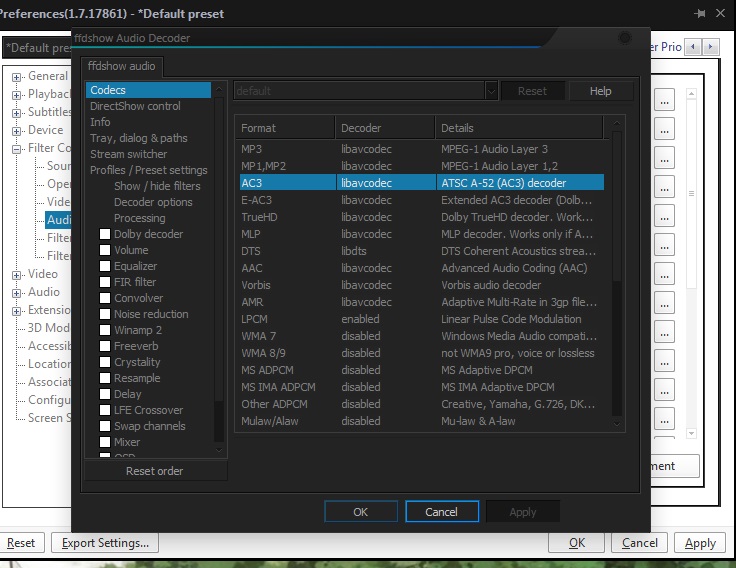
Task: Open the DirectShow control page
Action: 135,106
